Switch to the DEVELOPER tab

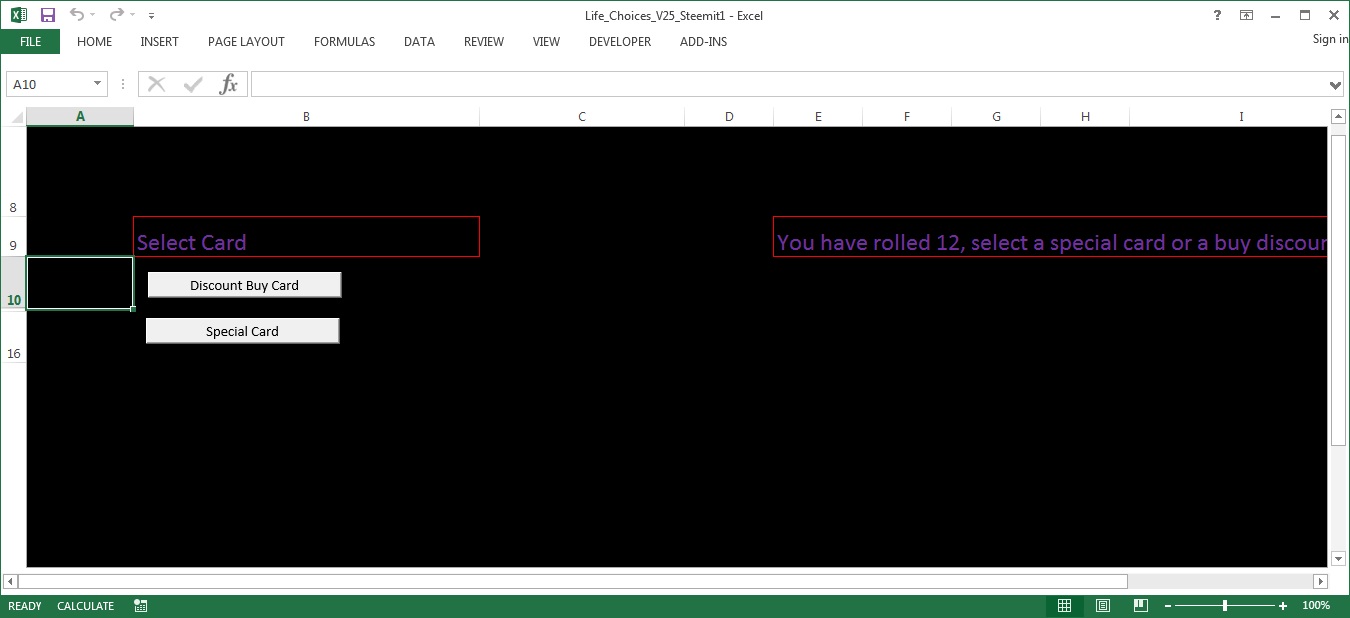pos(620,42)
